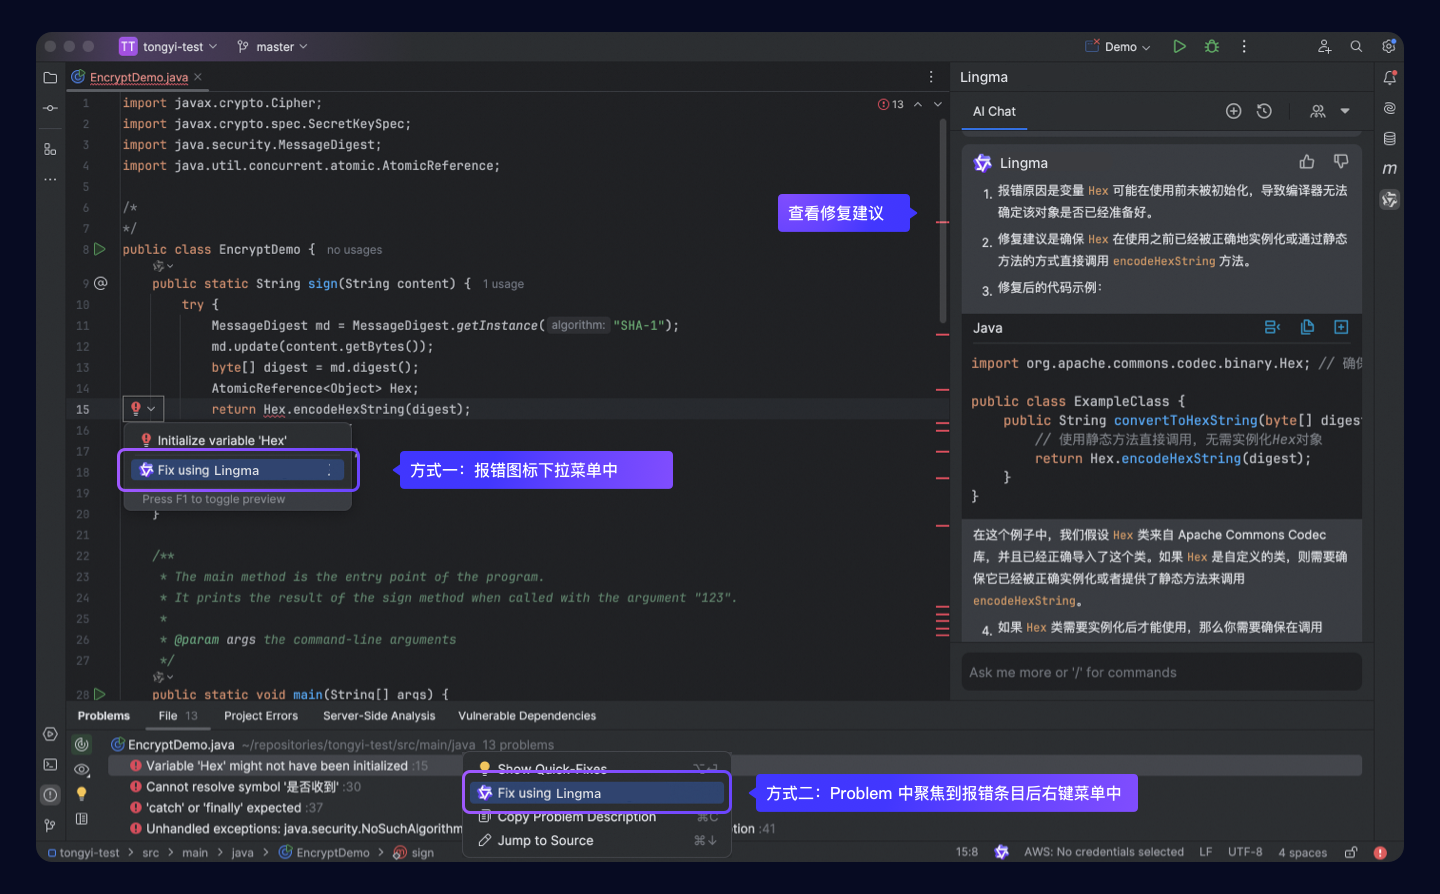
Task: Start debugging with the bug icon
Action: click(x=1212, y=46)
